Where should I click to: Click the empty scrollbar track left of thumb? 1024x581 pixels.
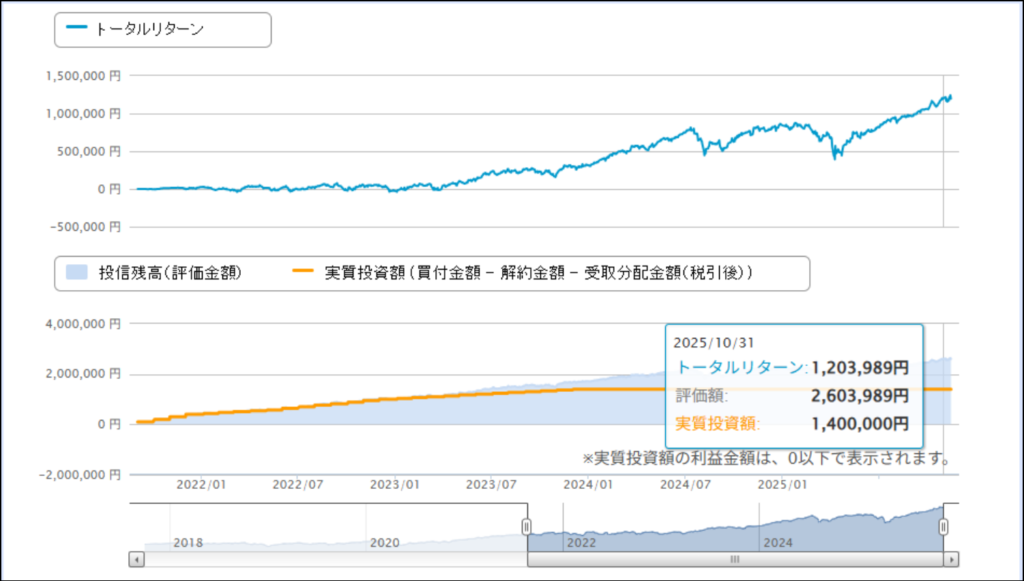330,560
